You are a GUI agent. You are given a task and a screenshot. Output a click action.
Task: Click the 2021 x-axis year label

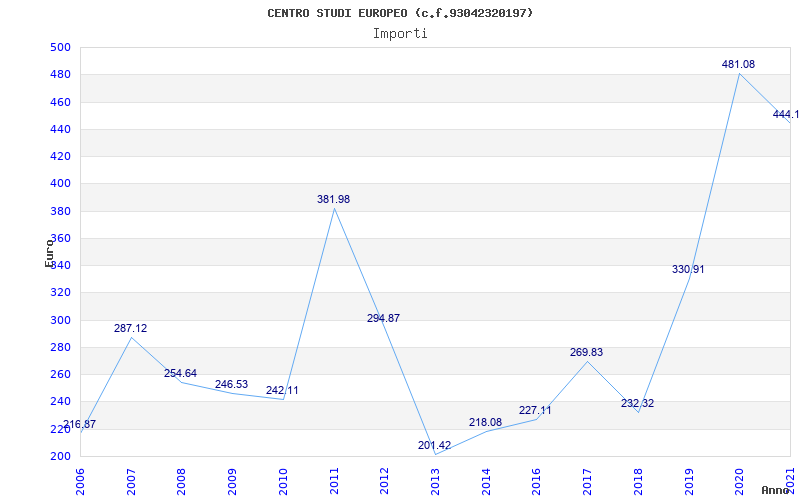790,481
